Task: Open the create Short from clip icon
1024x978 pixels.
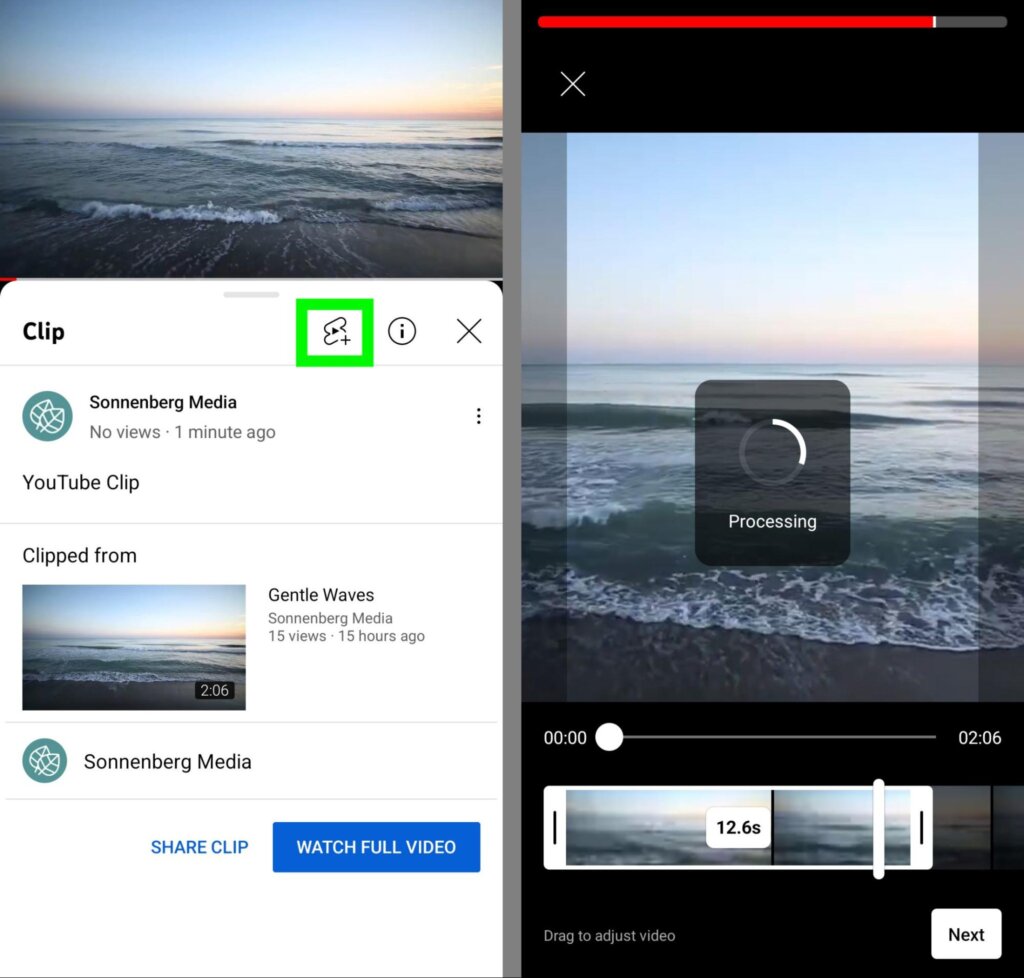Action: (x=335, y=331)
